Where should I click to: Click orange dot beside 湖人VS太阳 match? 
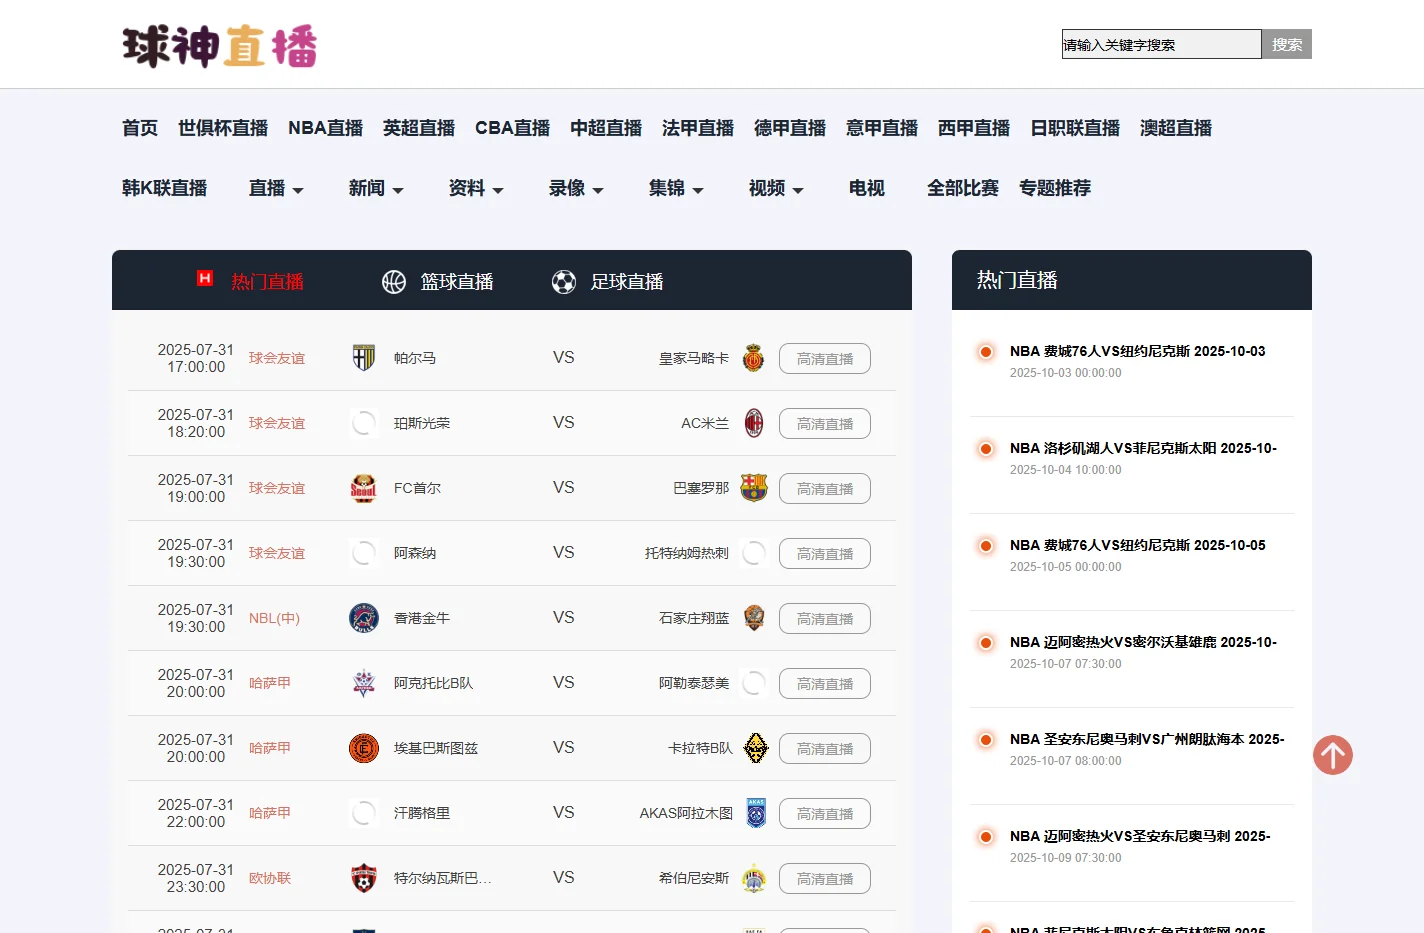[x=986, y=448]
